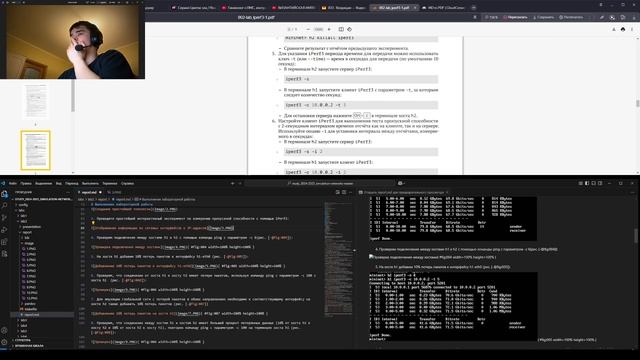Open the Copilot chat icon in VS Code title bar

pos(400,184)
